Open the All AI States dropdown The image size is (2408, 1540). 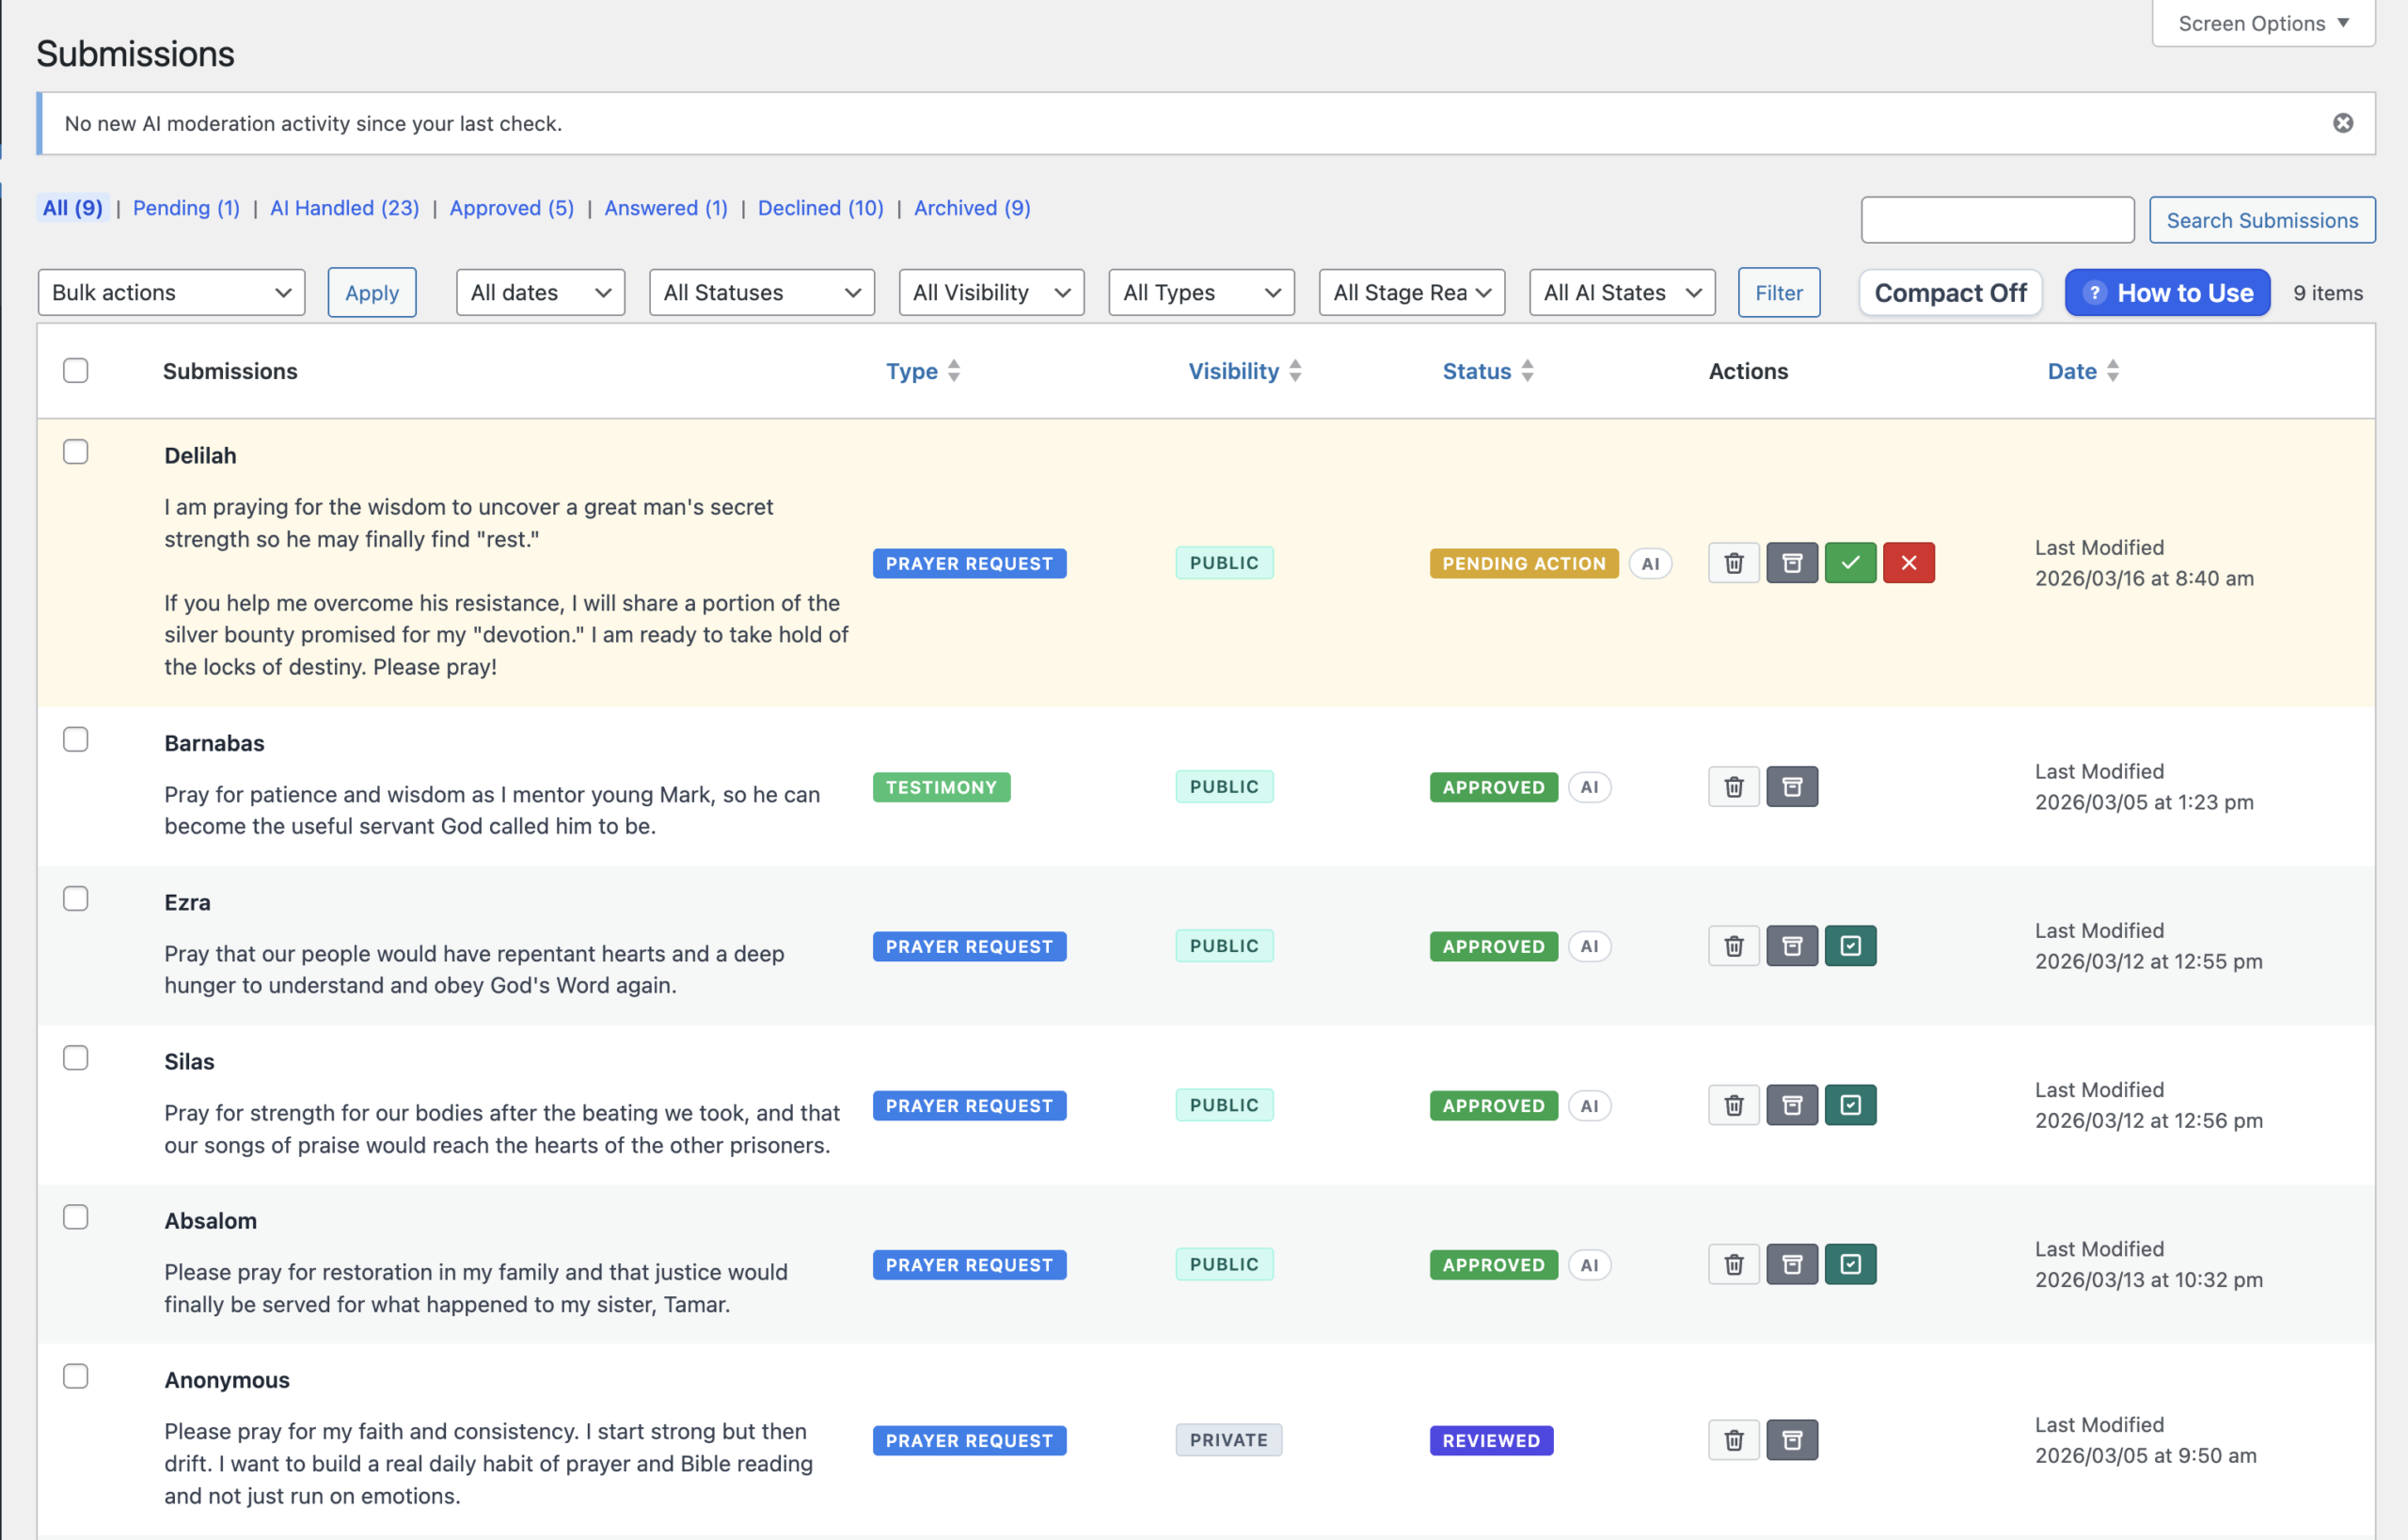point(1622,292)
